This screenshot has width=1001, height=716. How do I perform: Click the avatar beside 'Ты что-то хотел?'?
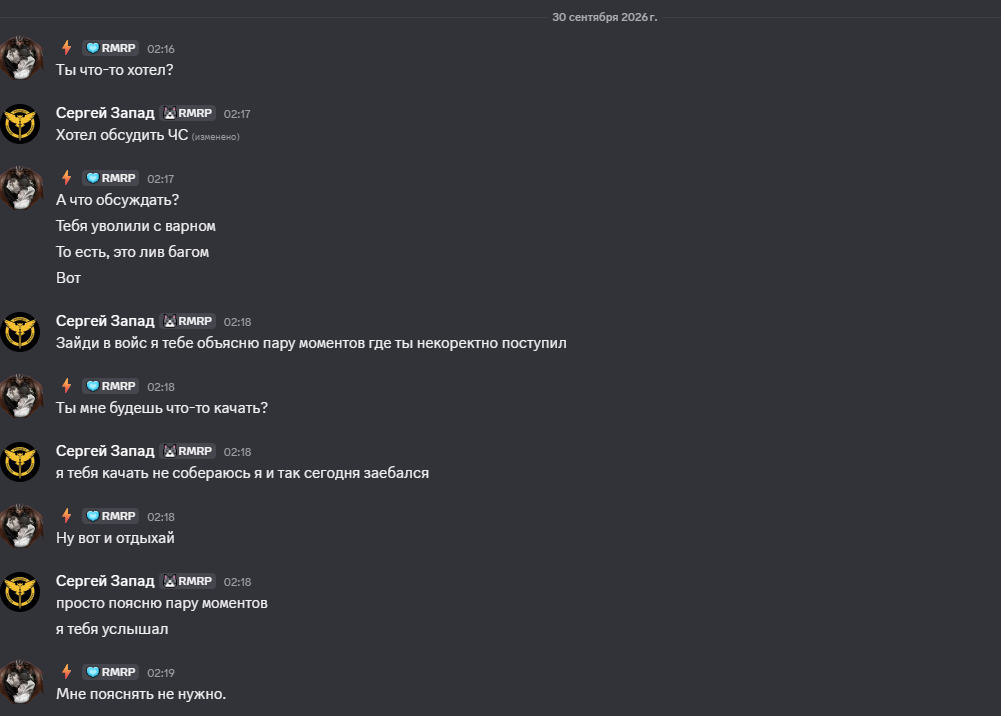pyautogui.click(x=20, y=58)
